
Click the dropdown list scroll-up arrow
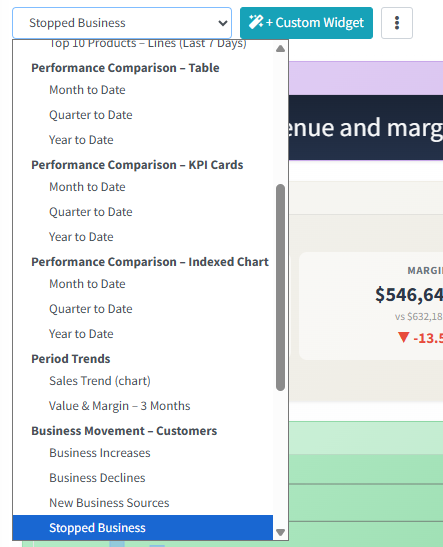(x=280, y=48)
